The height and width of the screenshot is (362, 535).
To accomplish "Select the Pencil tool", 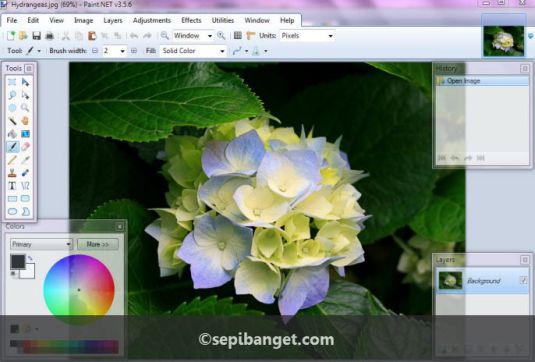I will 12,160.
